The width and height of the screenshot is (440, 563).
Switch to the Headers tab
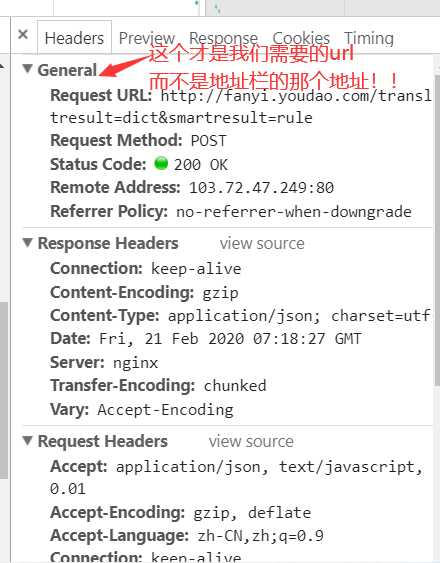[74, 38]
